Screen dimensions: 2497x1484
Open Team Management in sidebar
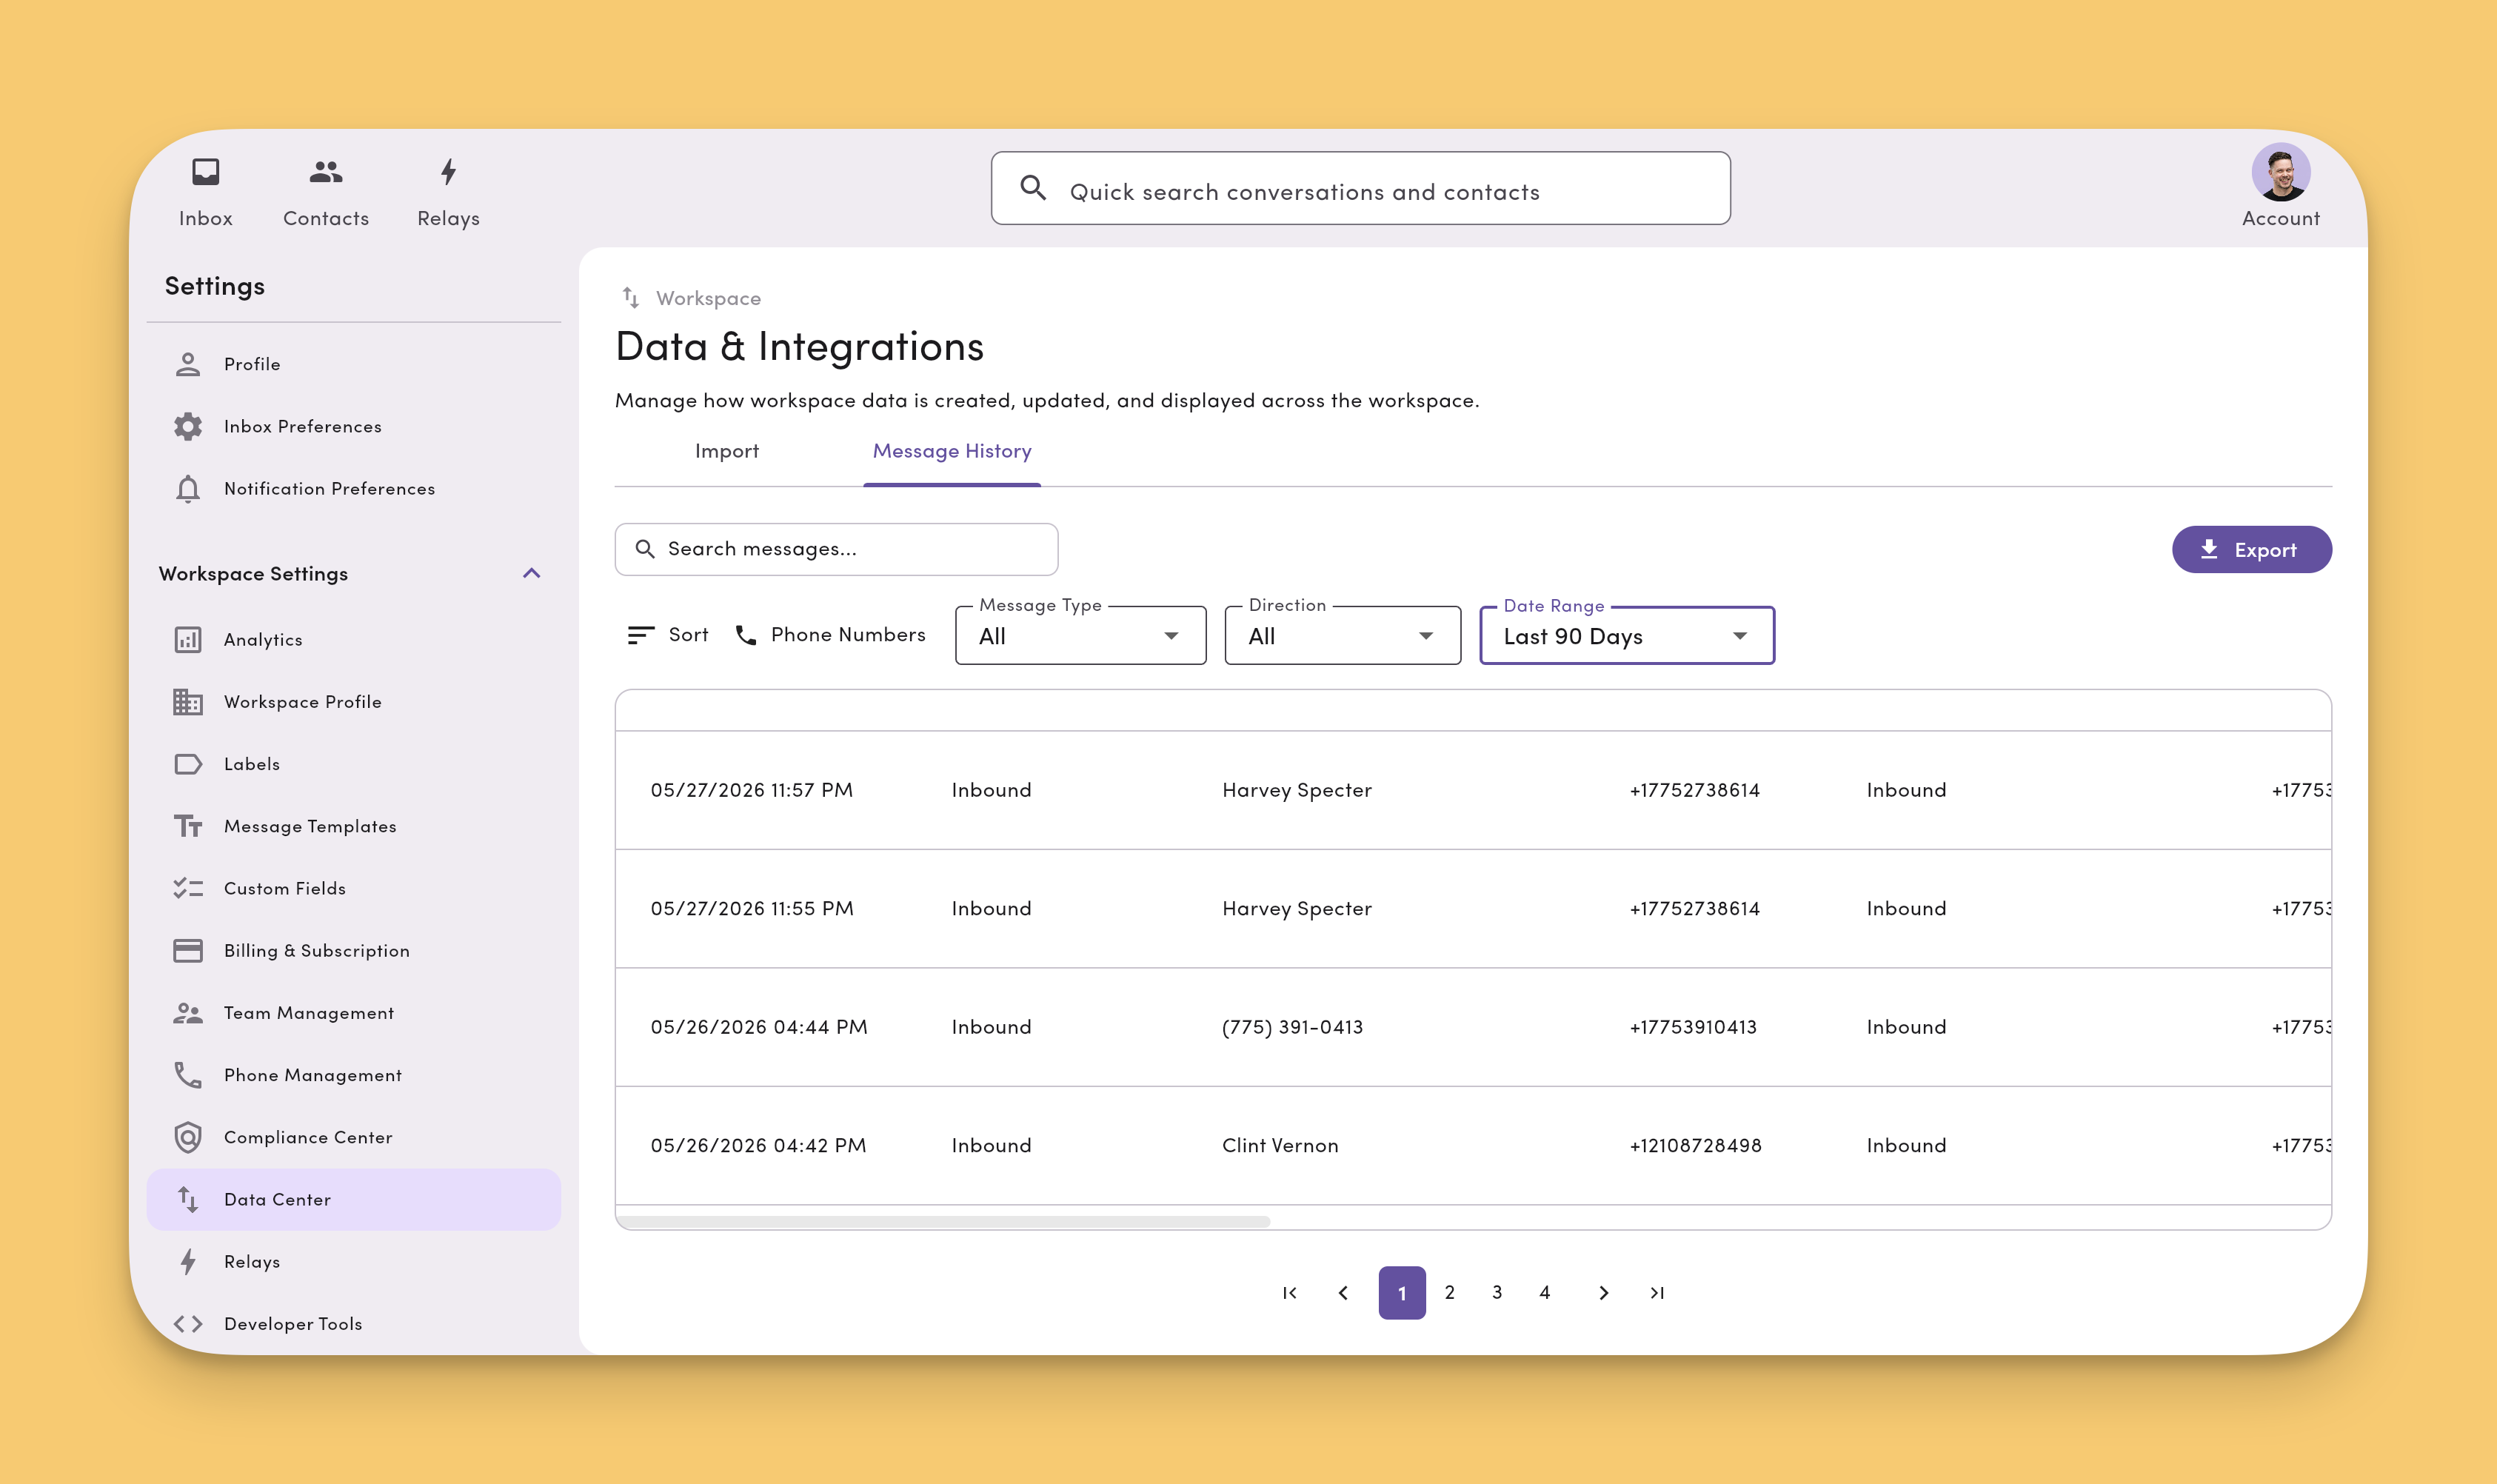pos(353,1013)
